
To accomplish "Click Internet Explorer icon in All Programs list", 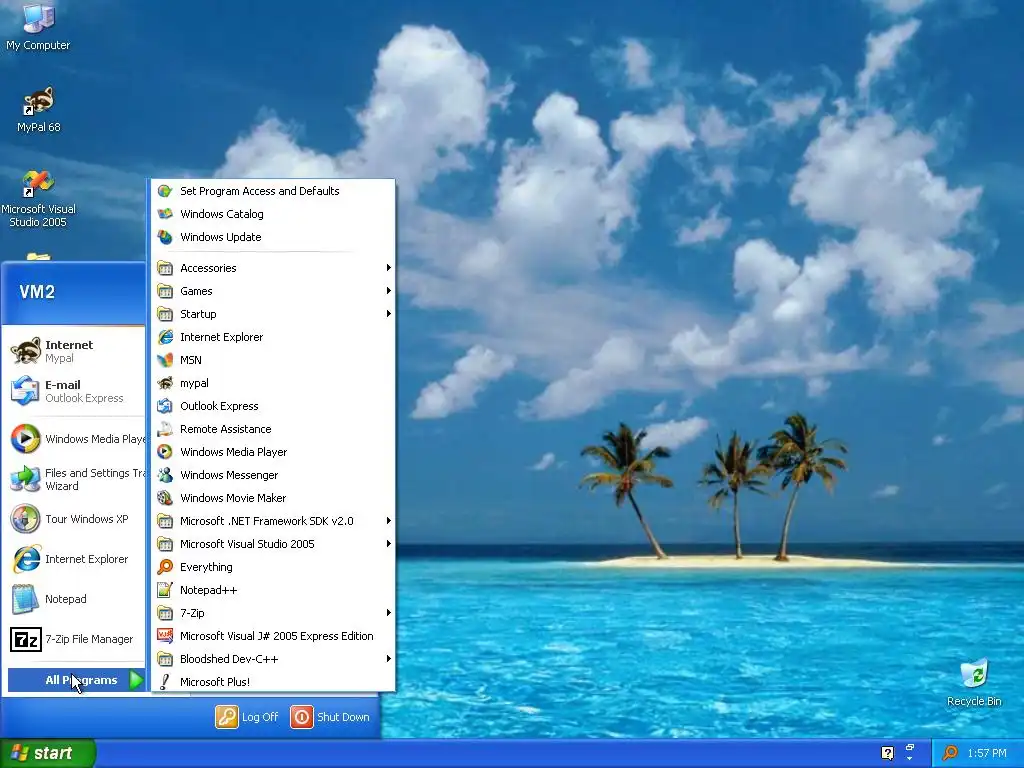I will click(x=165, y=337).
